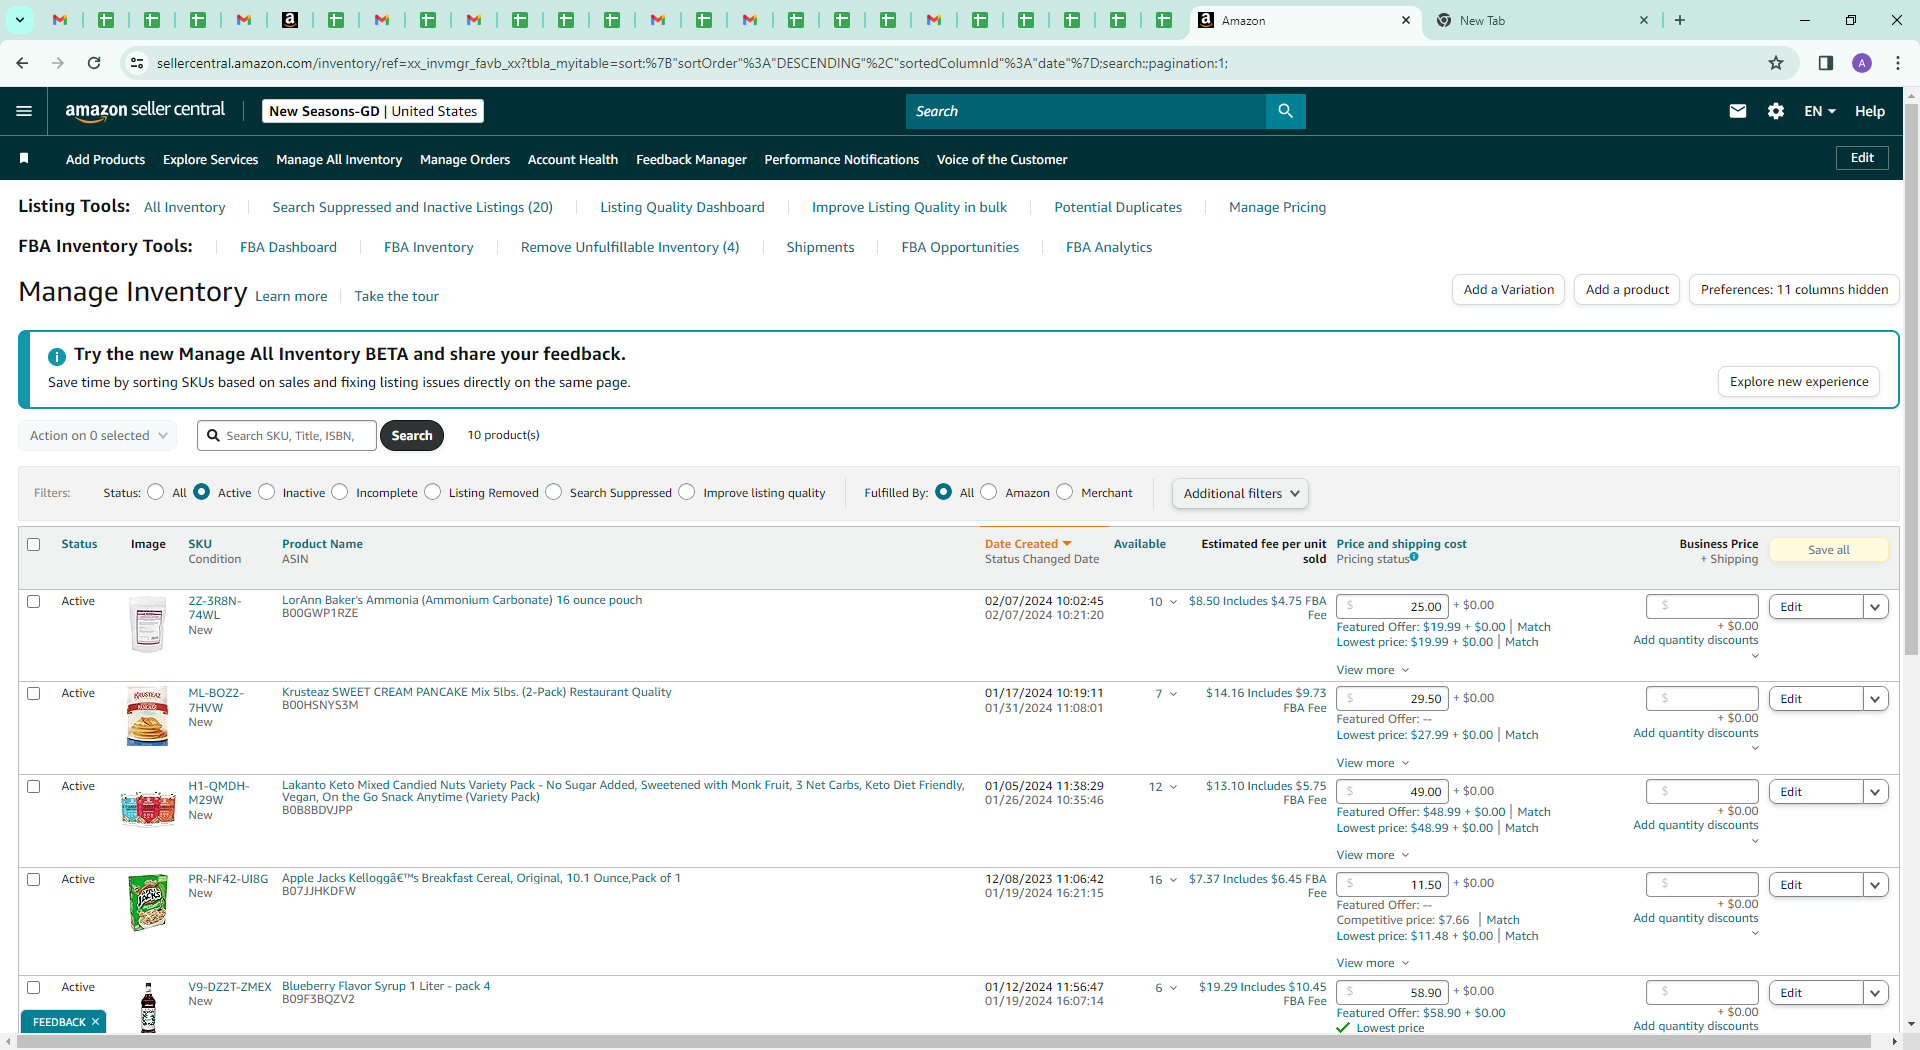Expand available quantity chevron for Blueberry Syrup row
Screen dimensions: 1920x1050
tap(1173, 988)
